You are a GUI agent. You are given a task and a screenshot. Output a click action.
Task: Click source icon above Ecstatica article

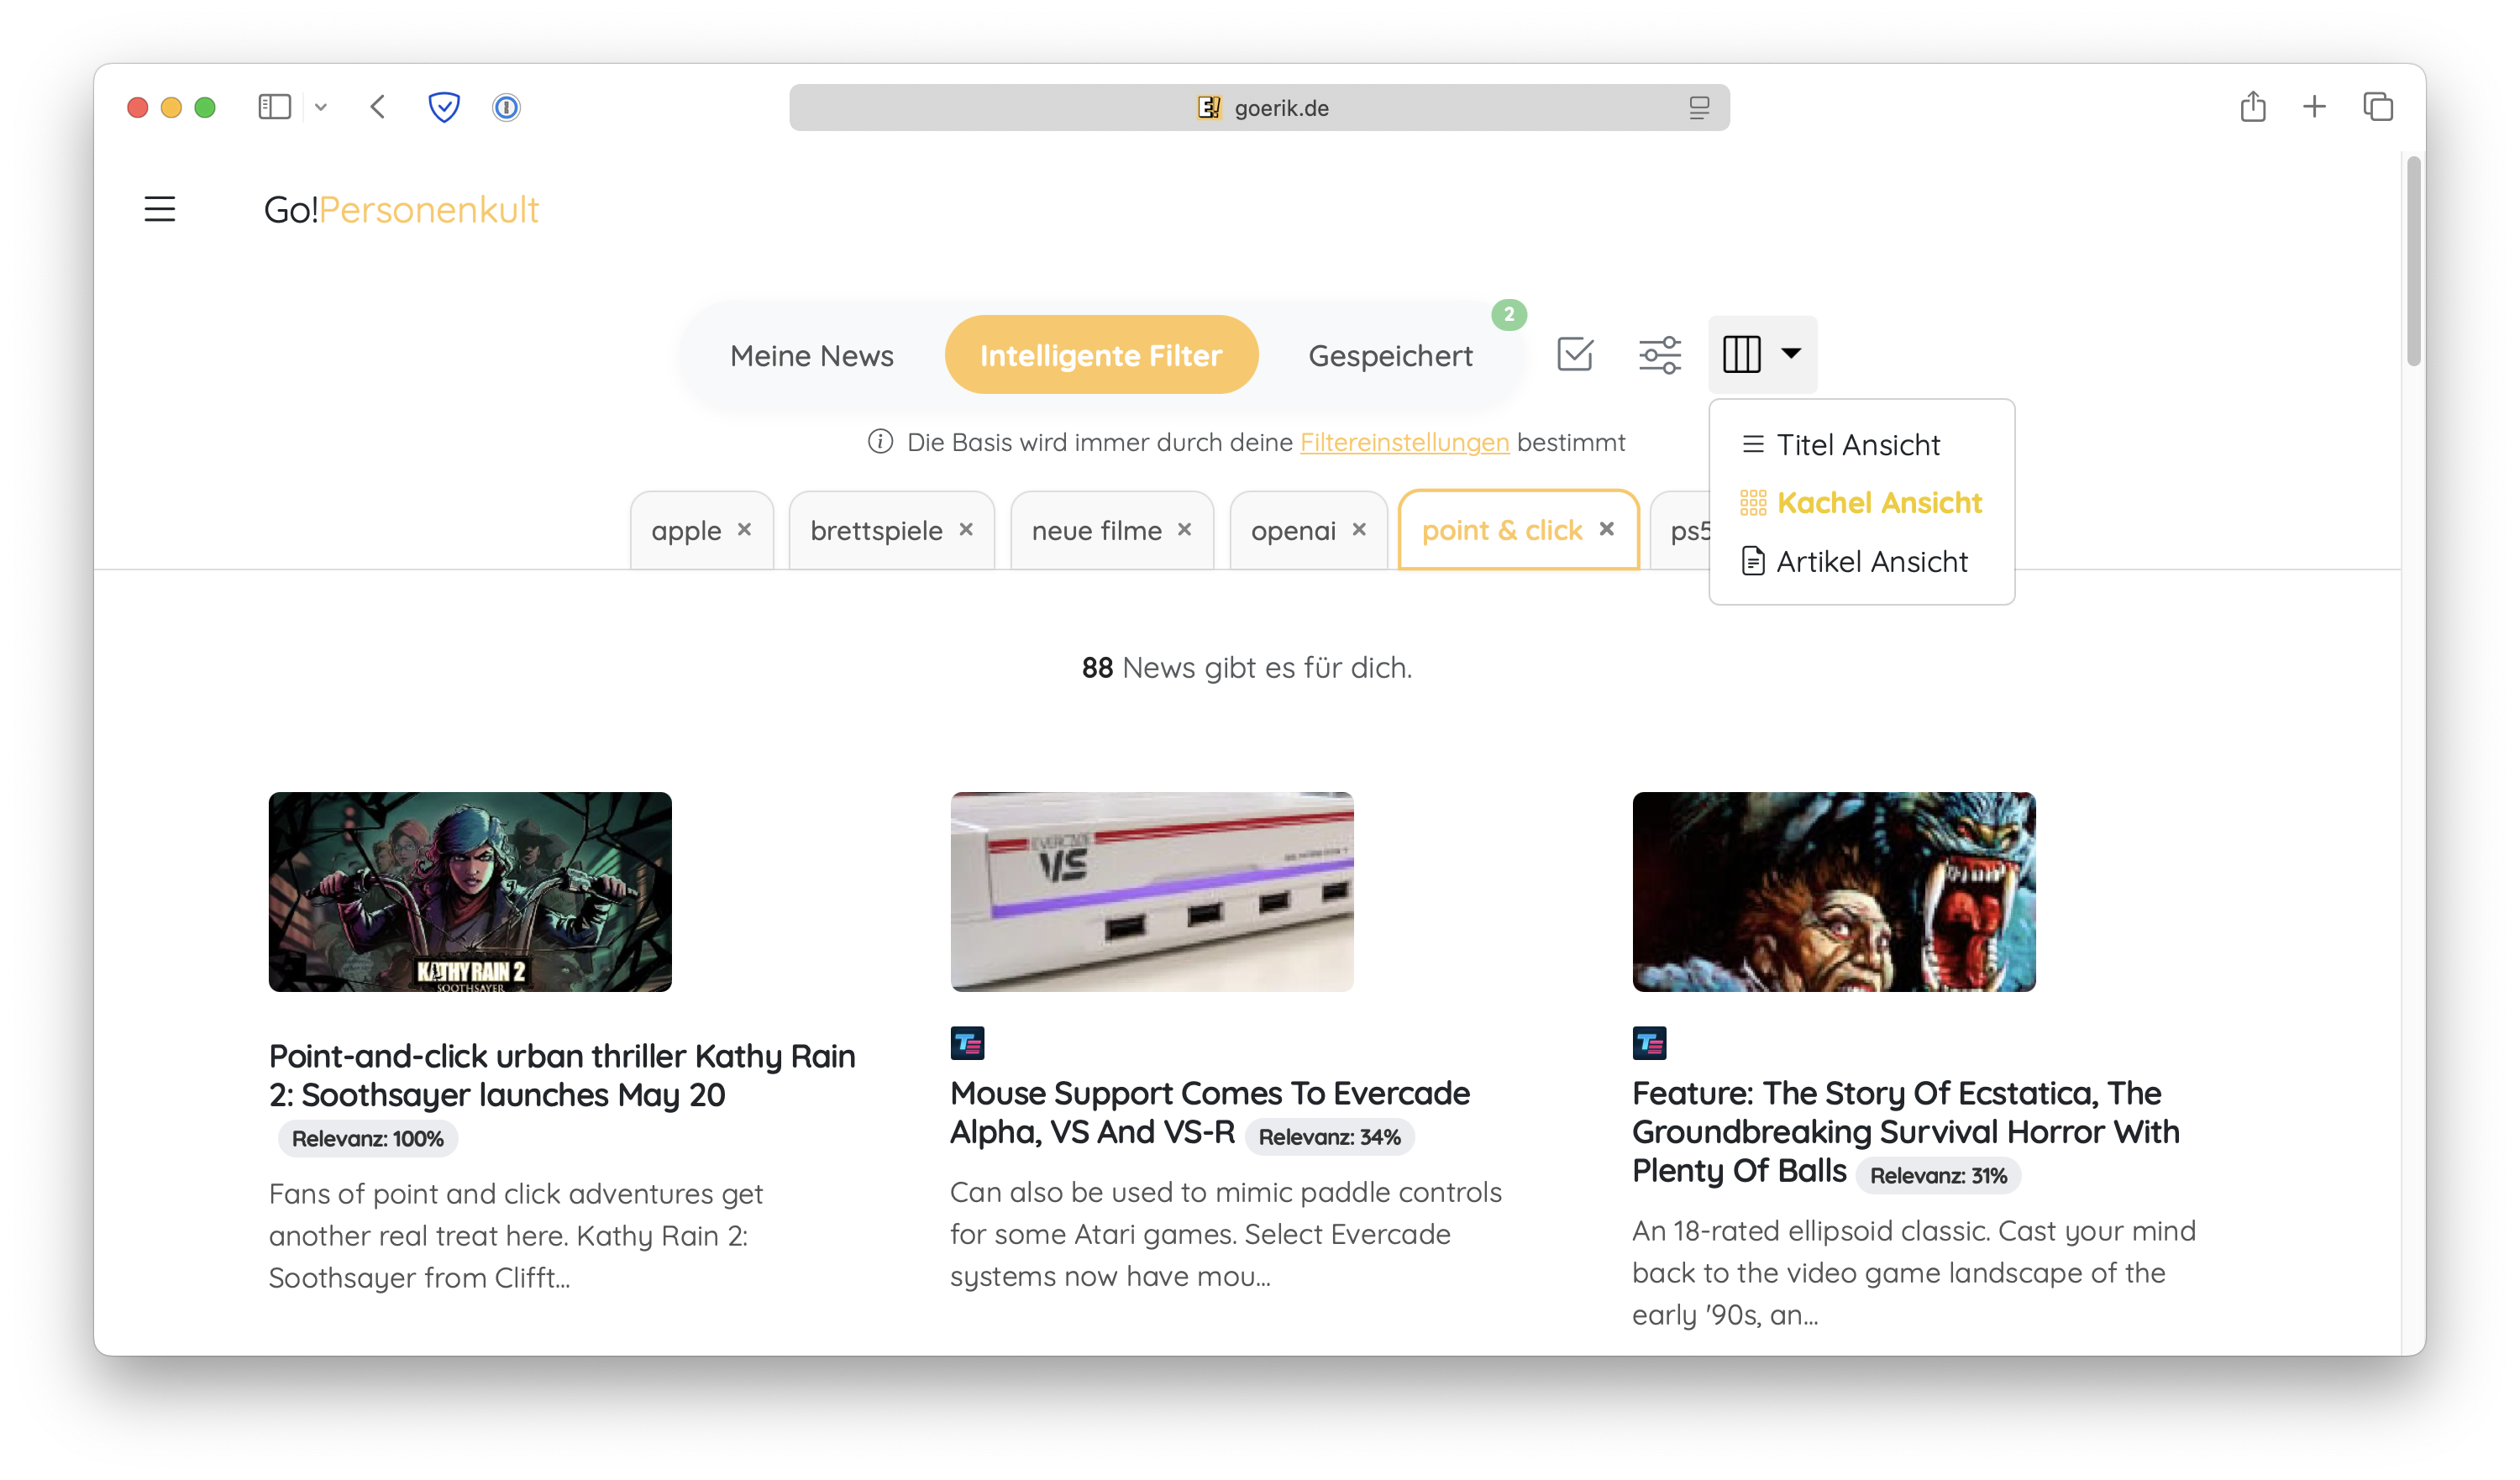[x=1649, y=1043]
